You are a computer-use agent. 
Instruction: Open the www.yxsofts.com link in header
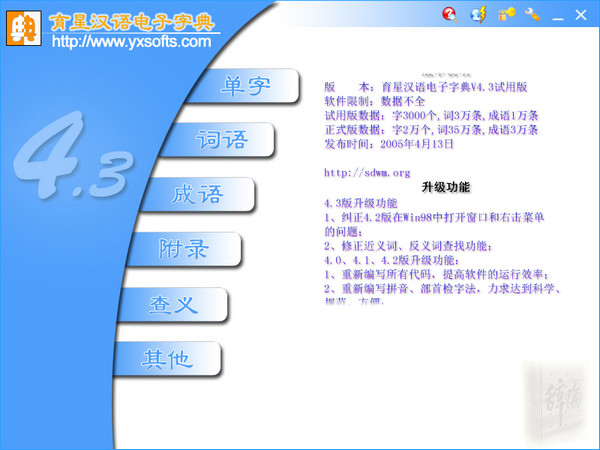[x=131, y=42]
